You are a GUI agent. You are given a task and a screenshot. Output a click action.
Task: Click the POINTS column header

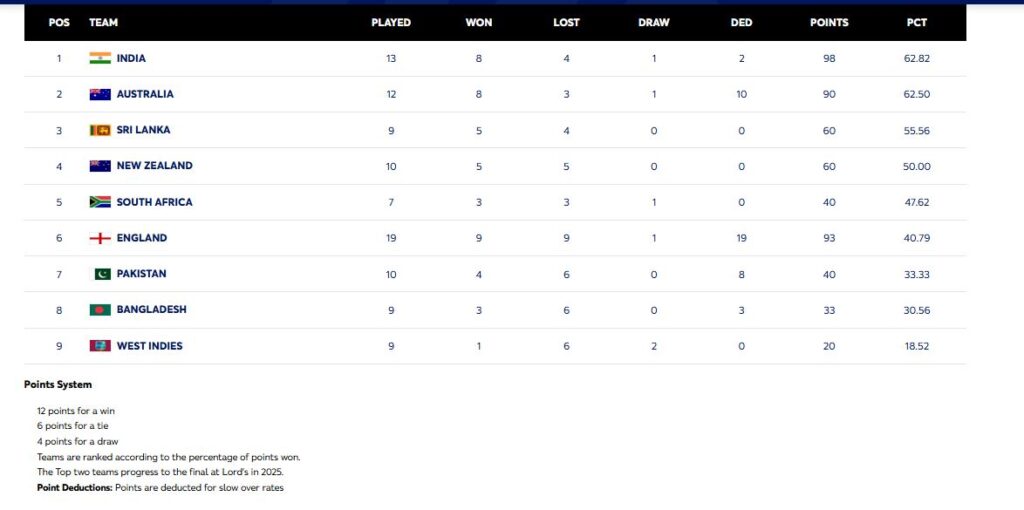point(829,22)
